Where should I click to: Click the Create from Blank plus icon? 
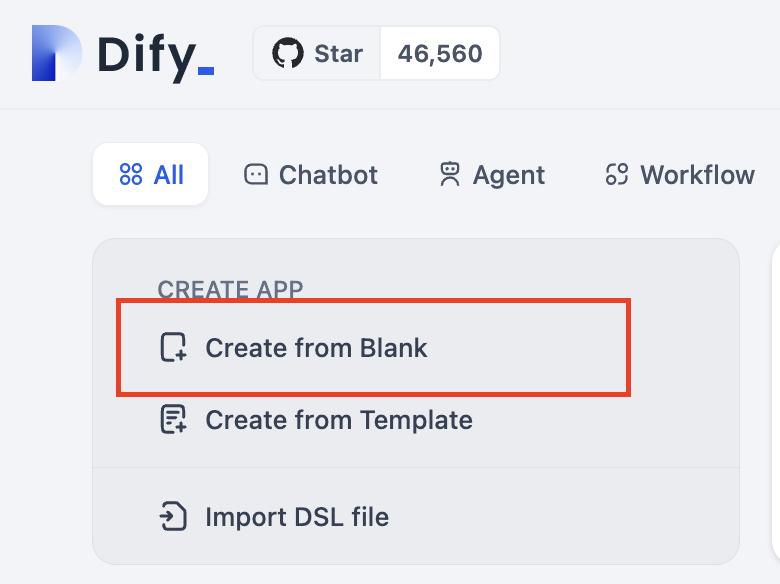(x=174, y=348)
